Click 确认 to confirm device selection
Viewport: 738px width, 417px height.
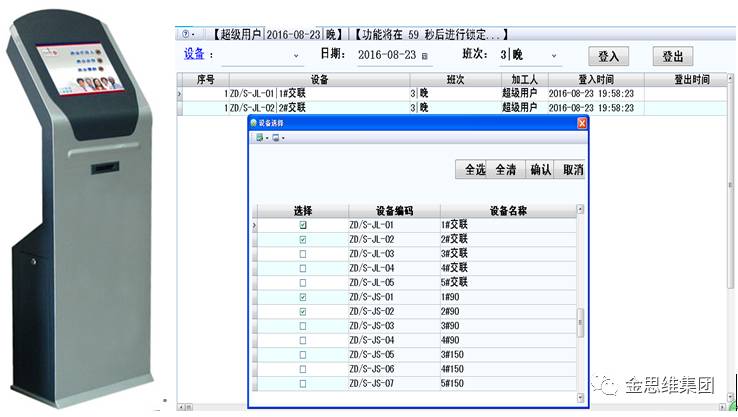(540, 170)
